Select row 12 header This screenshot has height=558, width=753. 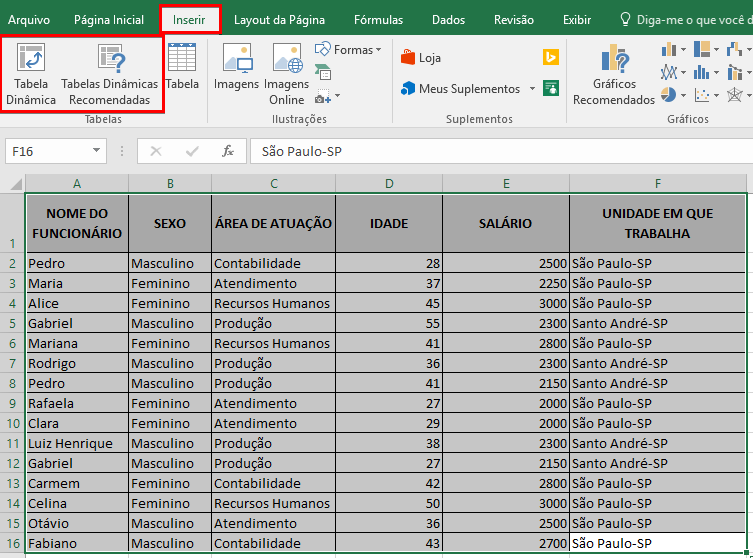coord(12,463)
